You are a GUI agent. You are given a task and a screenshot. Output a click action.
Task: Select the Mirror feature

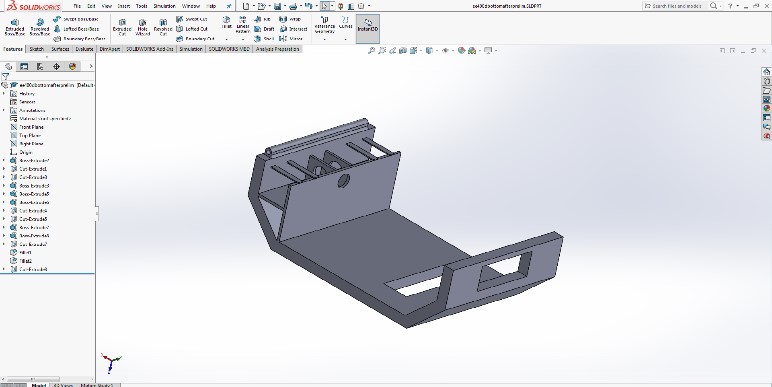[291, 39]
